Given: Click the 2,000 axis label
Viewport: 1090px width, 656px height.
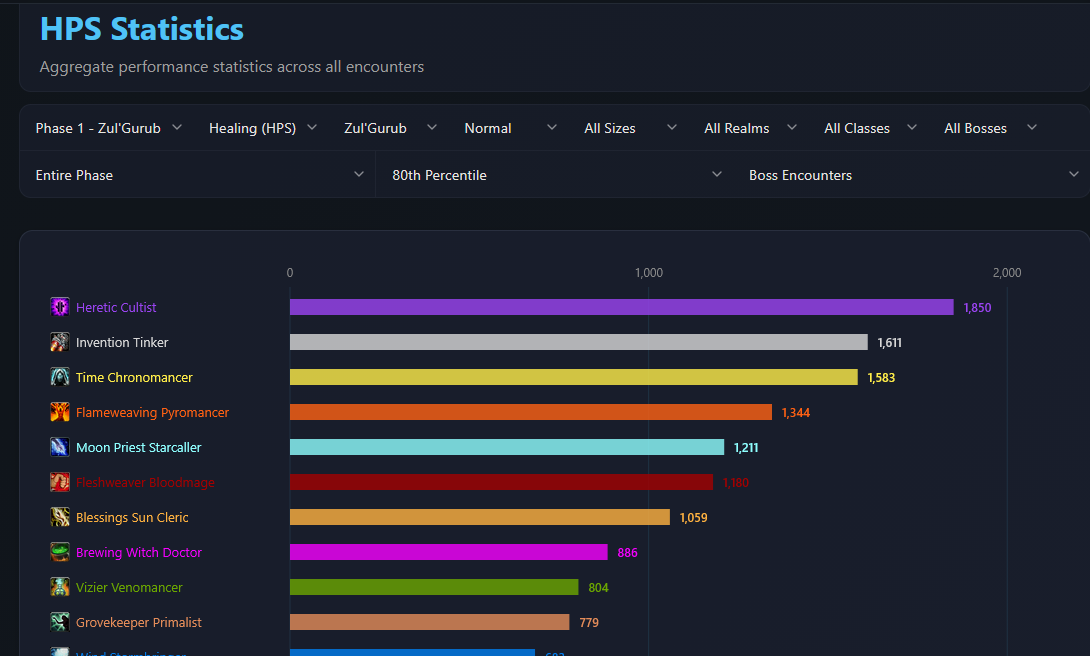Looking at the screenshot, I should [x=1007, y=272].
